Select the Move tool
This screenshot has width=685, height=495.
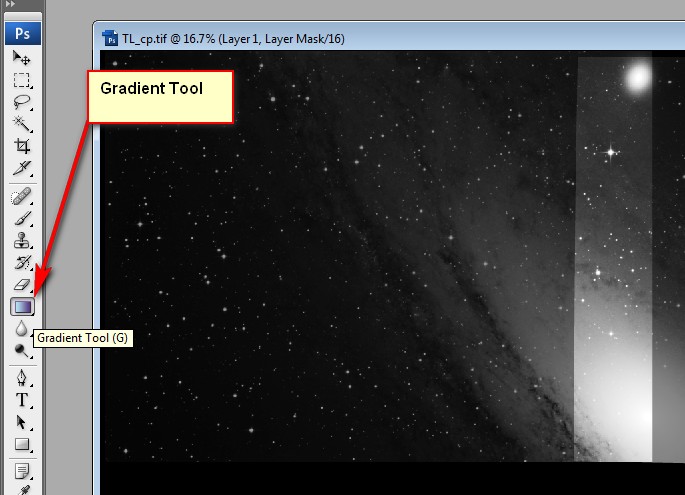(x=22, y=58)
